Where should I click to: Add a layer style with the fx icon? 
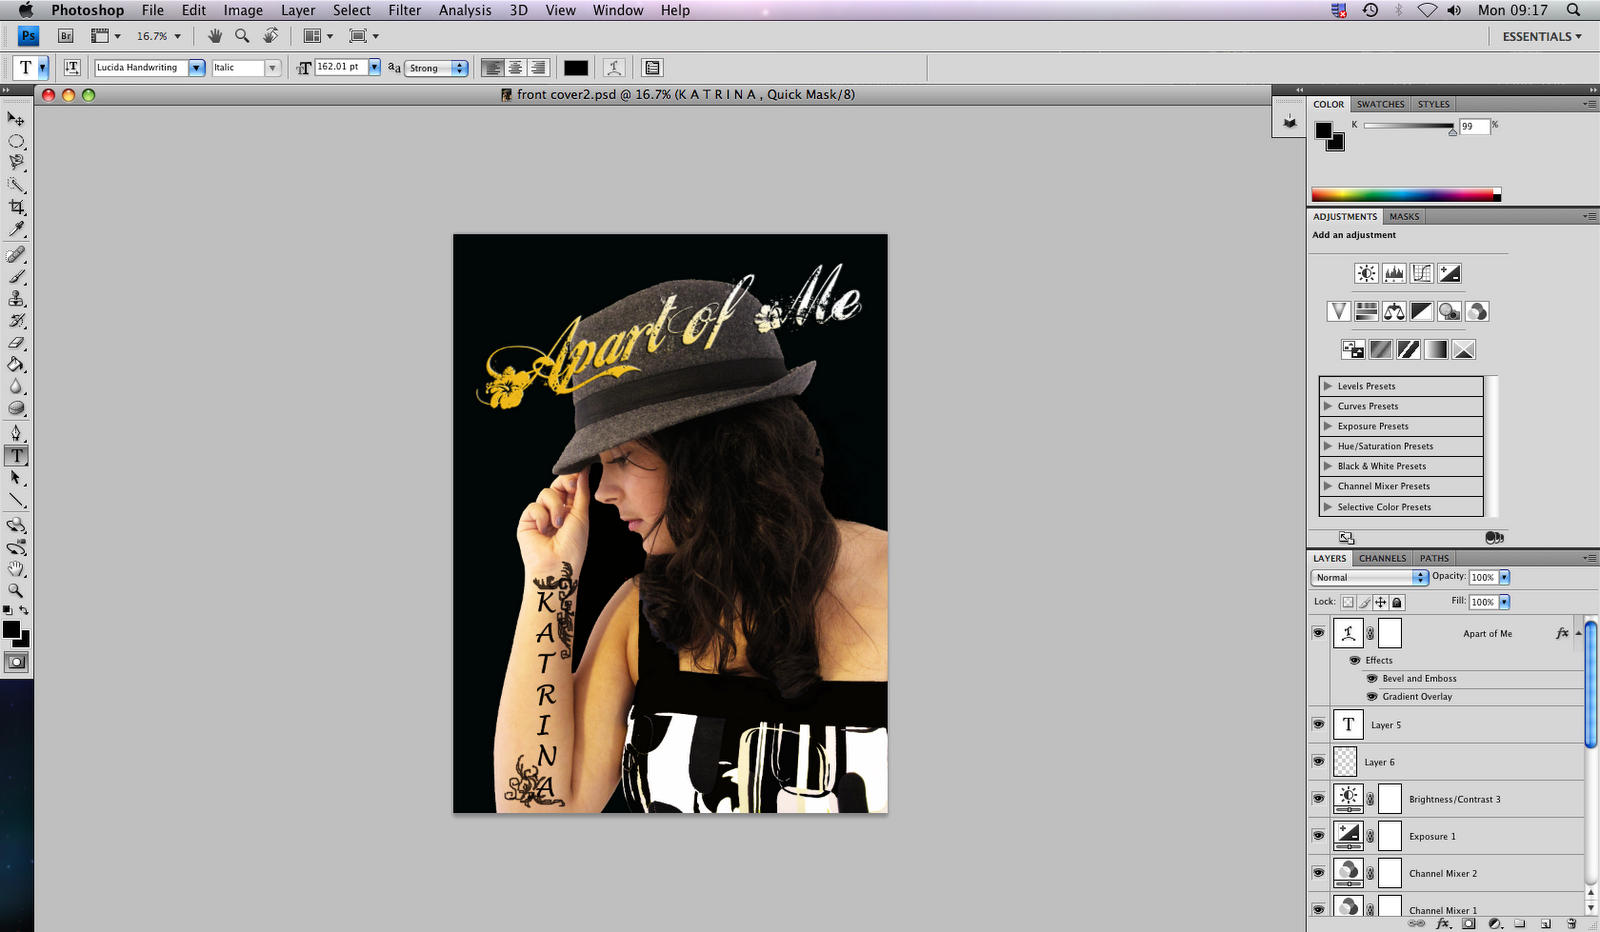click(1444, 925)
